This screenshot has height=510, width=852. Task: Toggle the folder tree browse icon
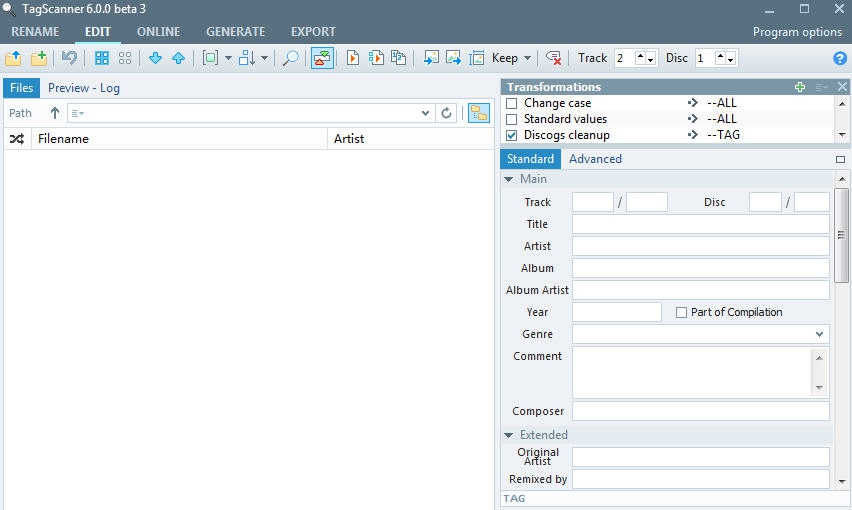click(479, 113)
